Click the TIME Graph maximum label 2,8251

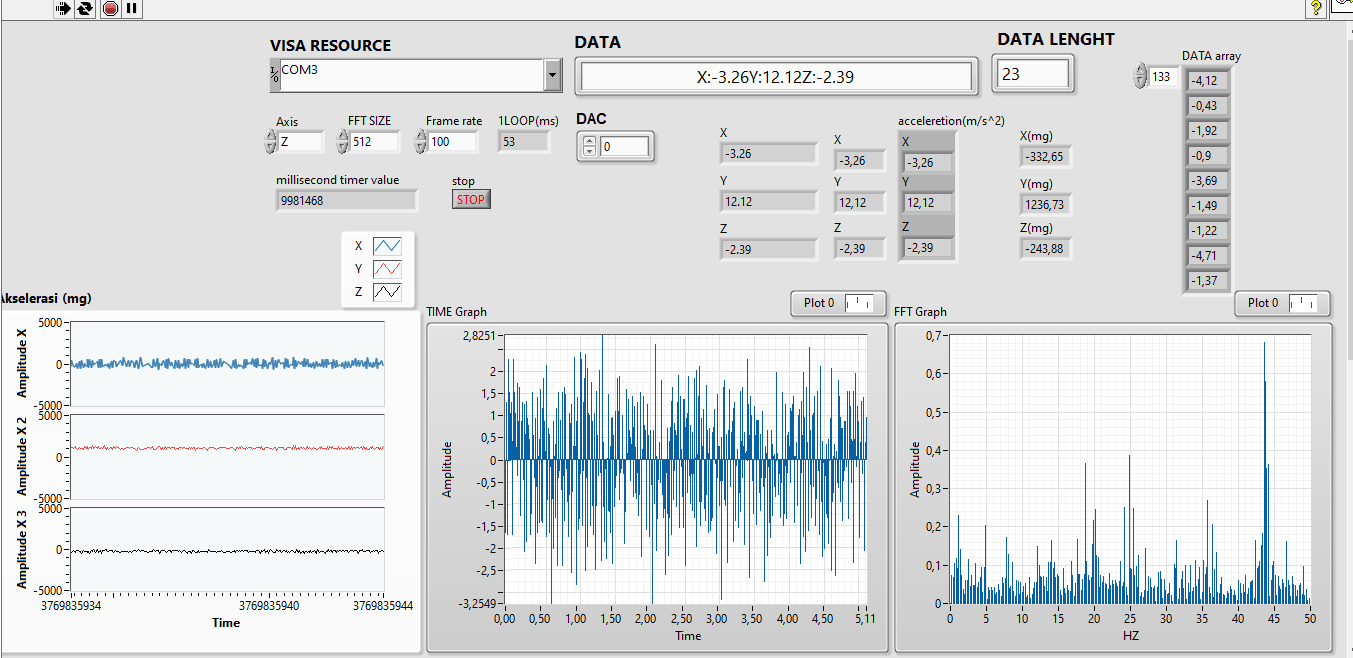[x=480, y=336]
